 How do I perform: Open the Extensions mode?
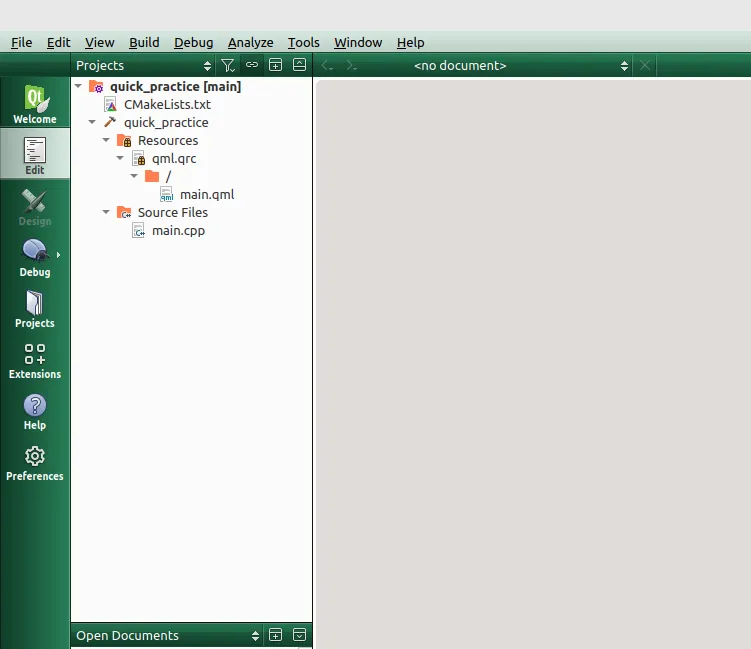pyautogui.click(x=35, y=359)
